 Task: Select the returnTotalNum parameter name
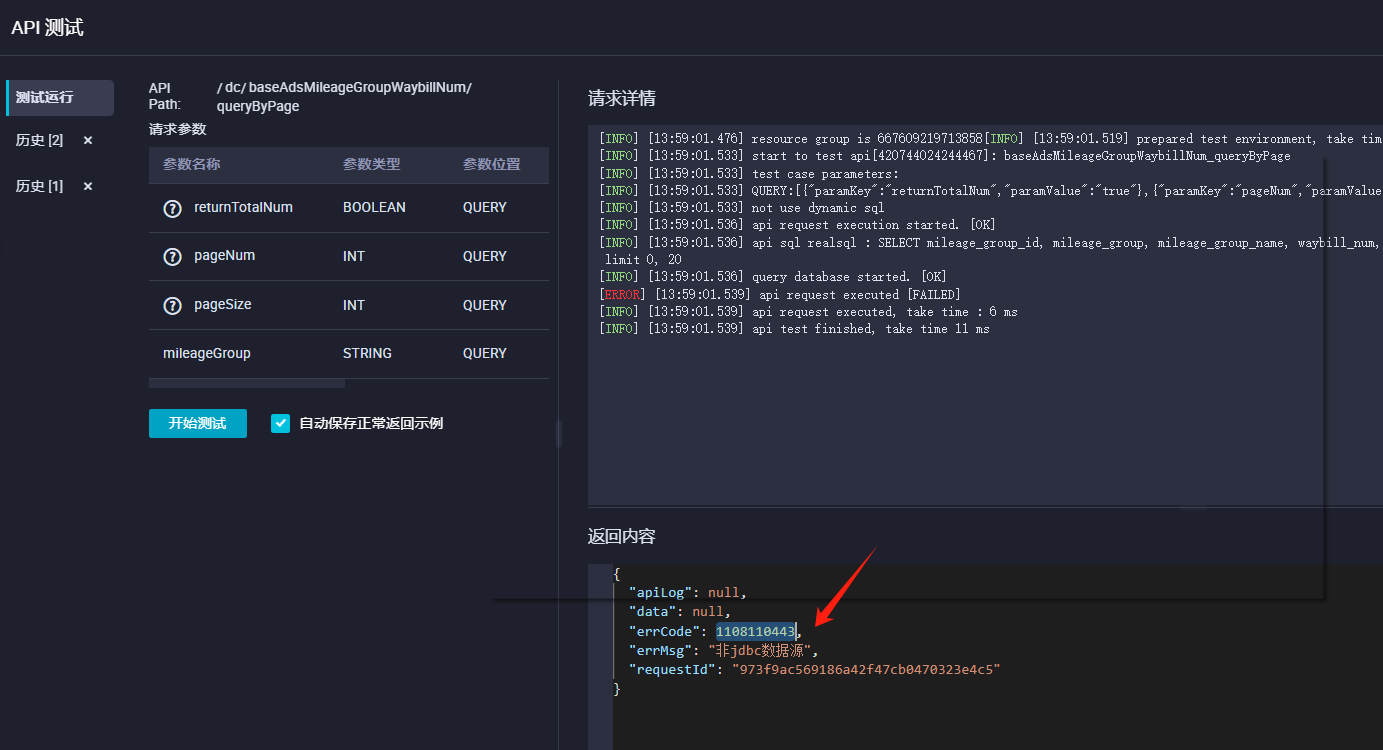pos(243,207)
